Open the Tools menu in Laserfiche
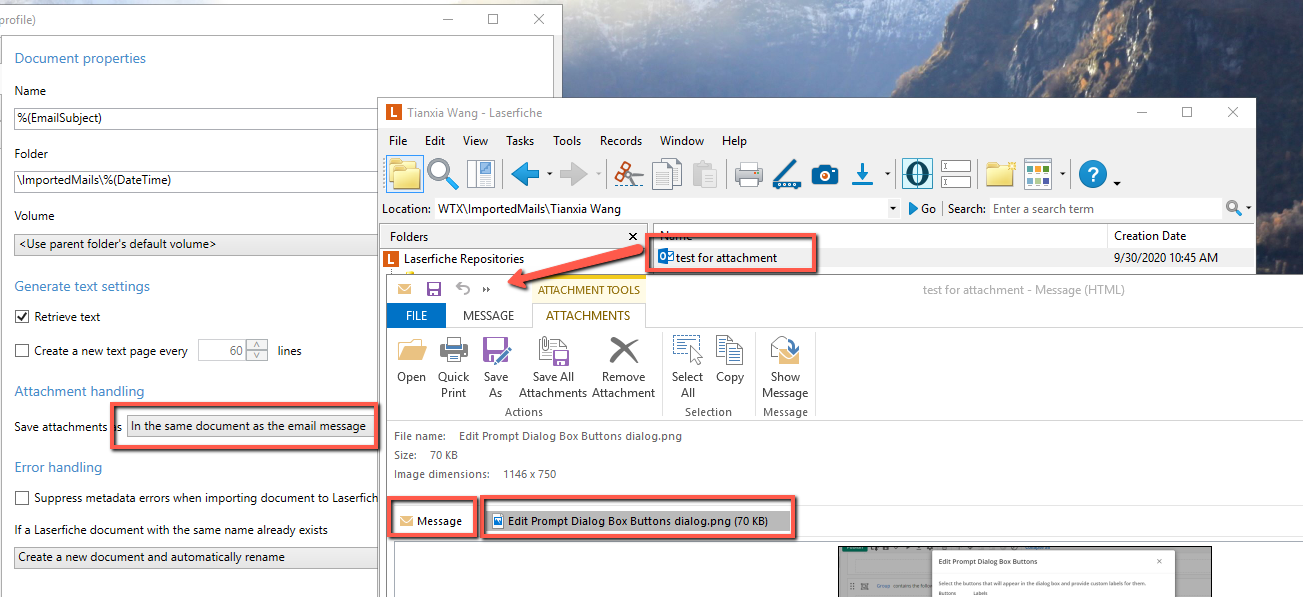Image resolution: width=1303 pixels, height=597 pixels. 567,141
